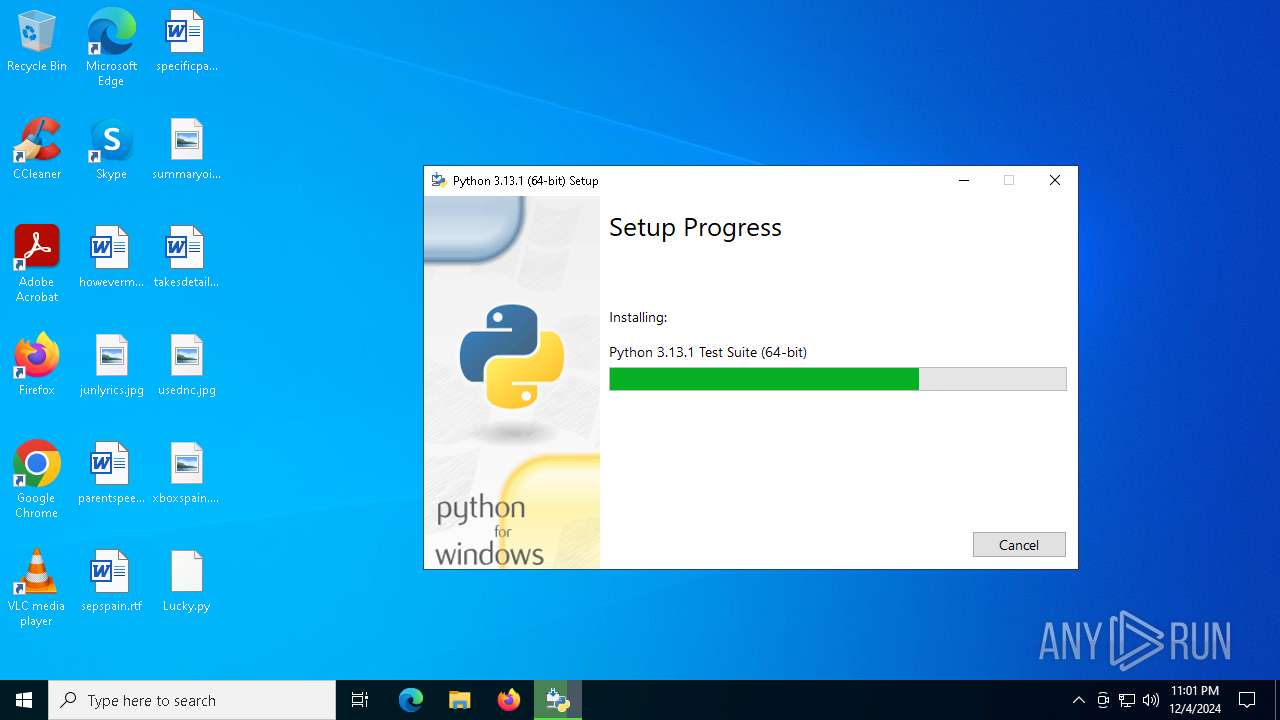Launch Microsoft Edge from the taskbar

[x=411, y=700]
